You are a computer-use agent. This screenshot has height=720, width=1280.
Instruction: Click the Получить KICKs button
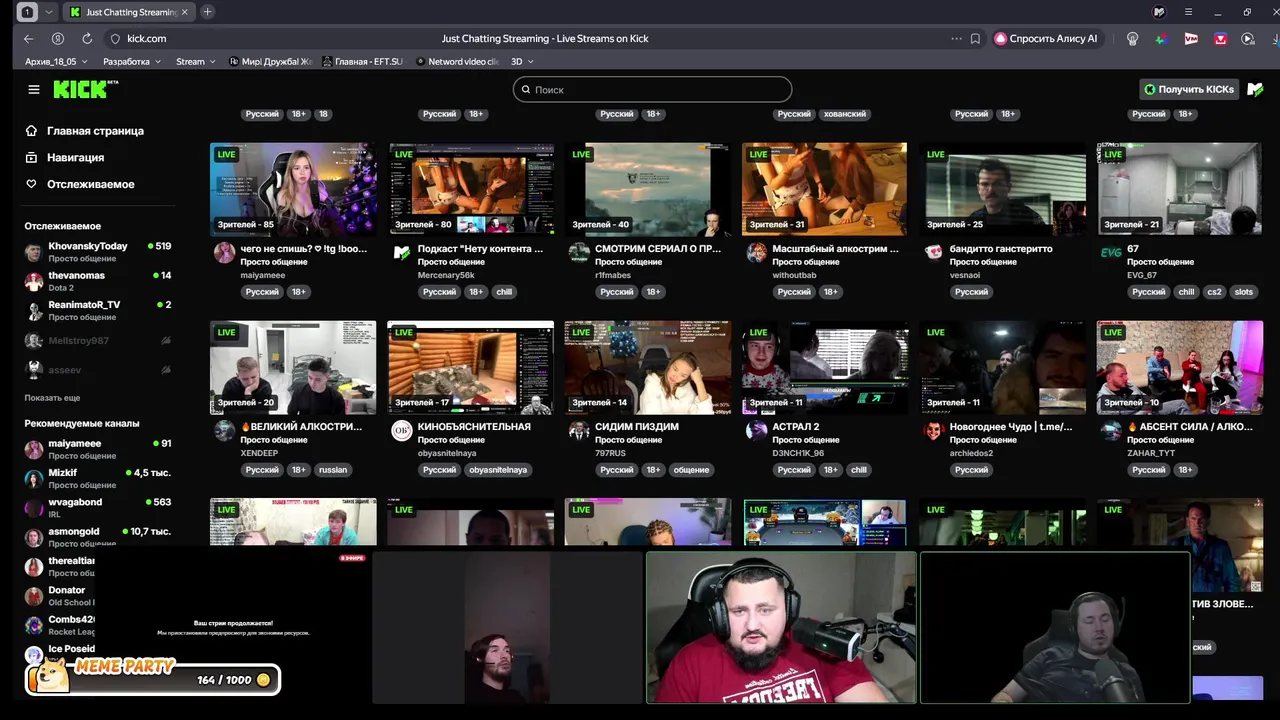pyautogui.click(x=1190, y=89)
